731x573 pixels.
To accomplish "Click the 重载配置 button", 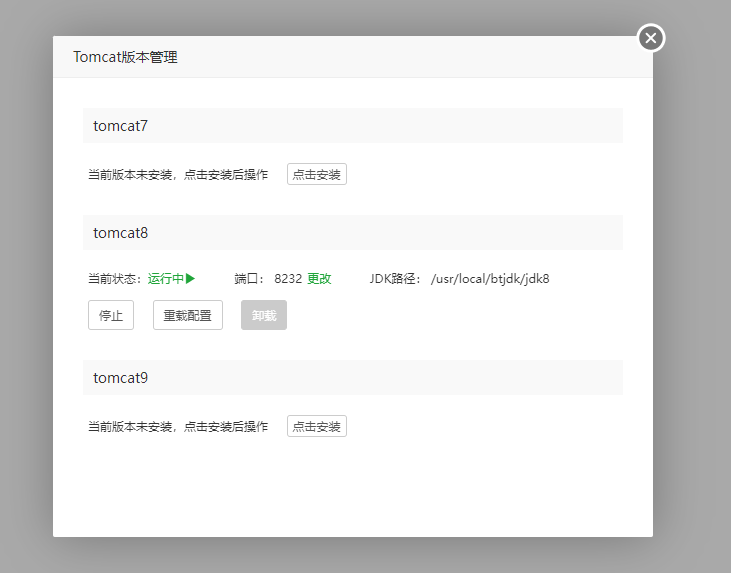I will pos(188,315).
